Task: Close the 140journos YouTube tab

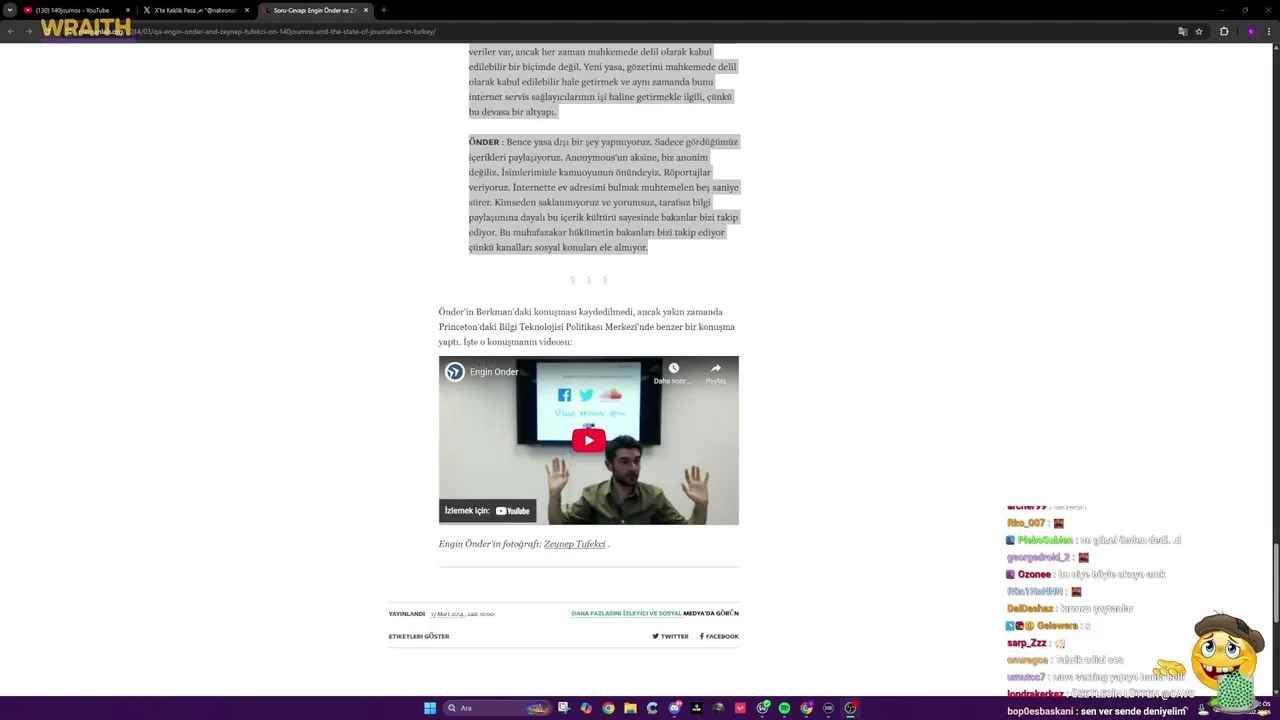Action: pos(127,10)
